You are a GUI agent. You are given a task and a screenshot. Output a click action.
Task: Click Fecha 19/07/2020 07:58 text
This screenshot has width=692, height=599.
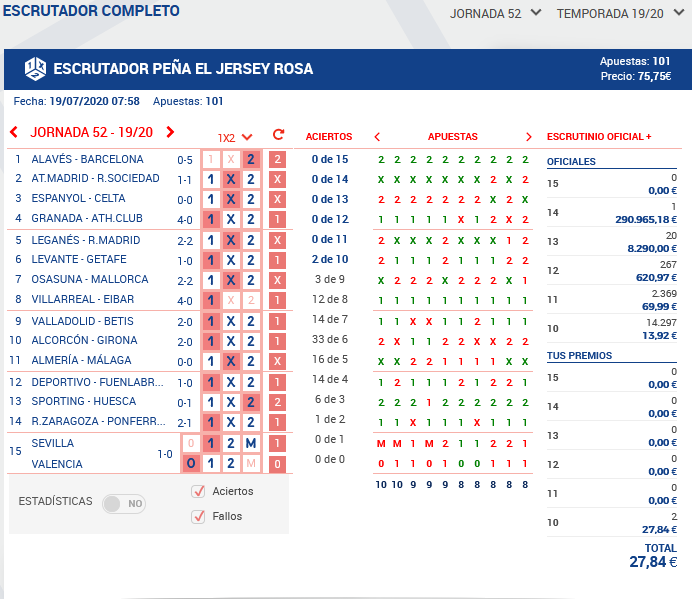(76, 102)
